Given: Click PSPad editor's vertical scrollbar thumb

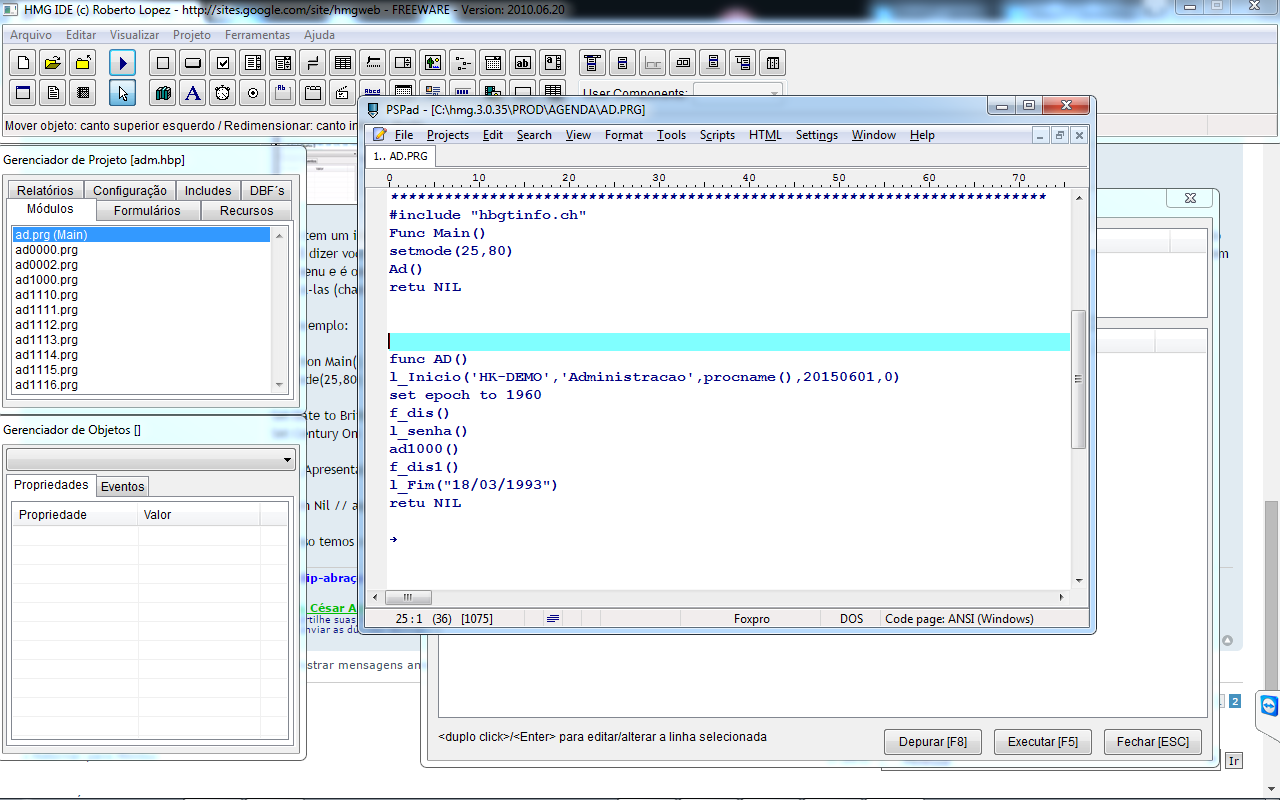Looking at the screenshot, I should point(1078,378).
